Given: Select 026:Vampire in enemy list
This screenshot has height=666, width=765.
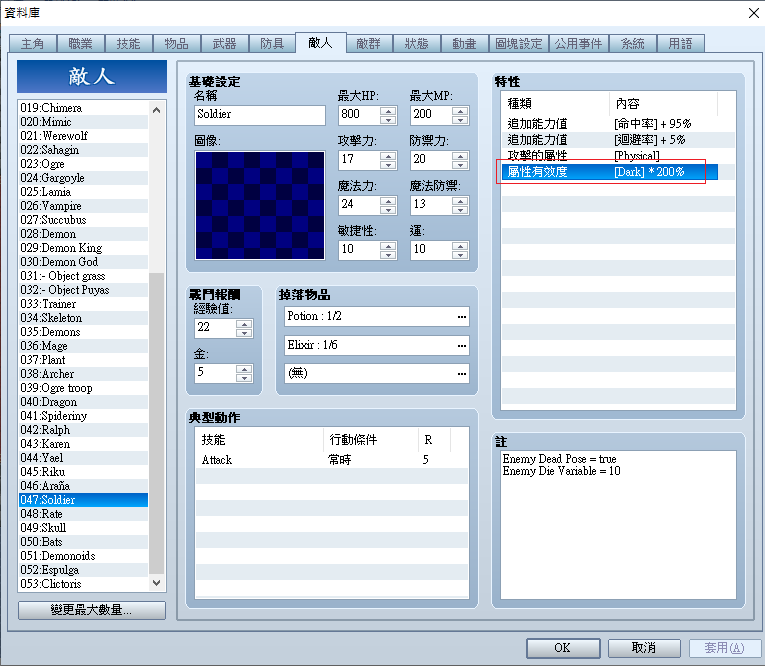Looking at the screenshot, I should pyautogui.click(x=83, y=206).
